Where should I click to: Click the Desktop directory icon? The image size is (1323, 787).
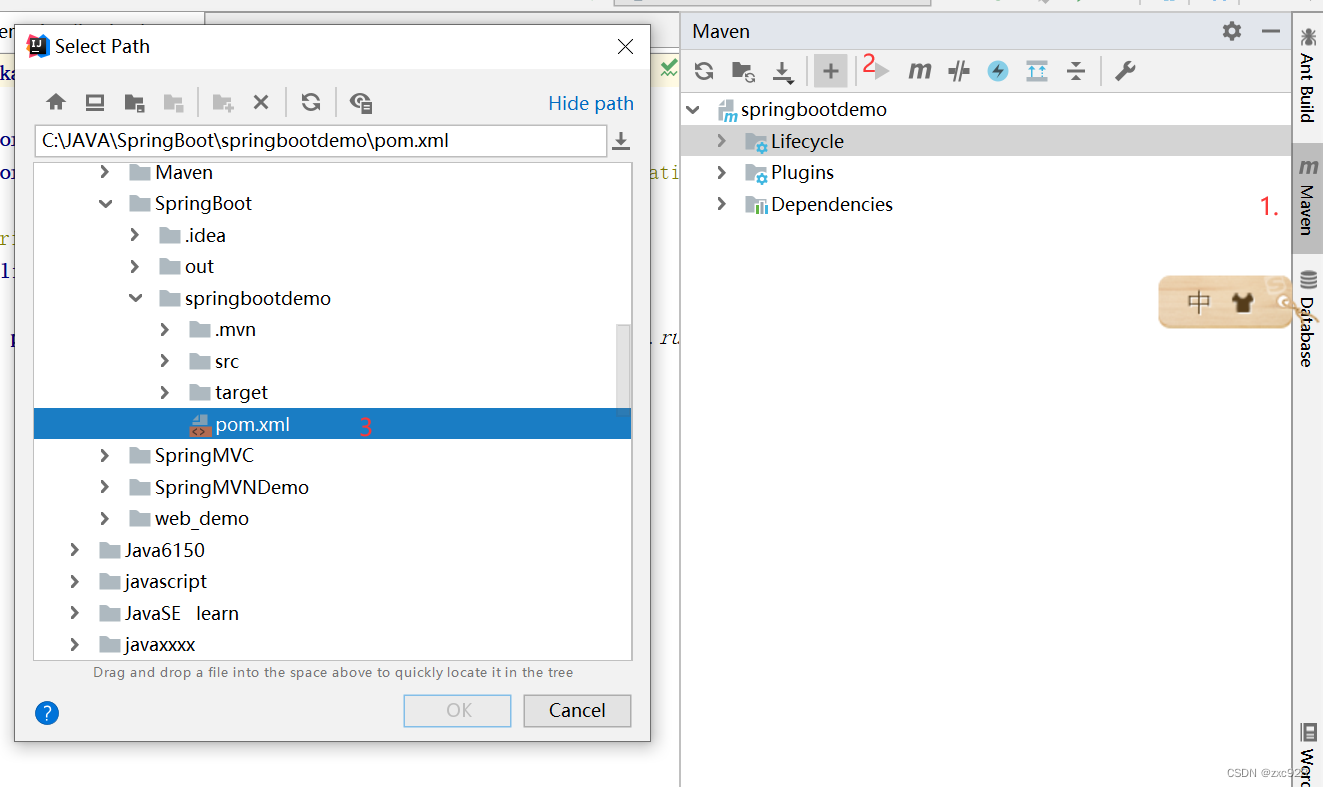click(x=95, y=102)
